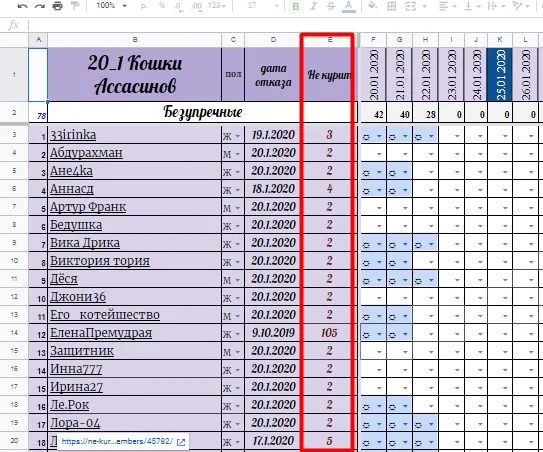Open the ЕленаПремудрая profile link
Image resolution: width=543 pixels, height=452 pixels.
coord(101,333)
